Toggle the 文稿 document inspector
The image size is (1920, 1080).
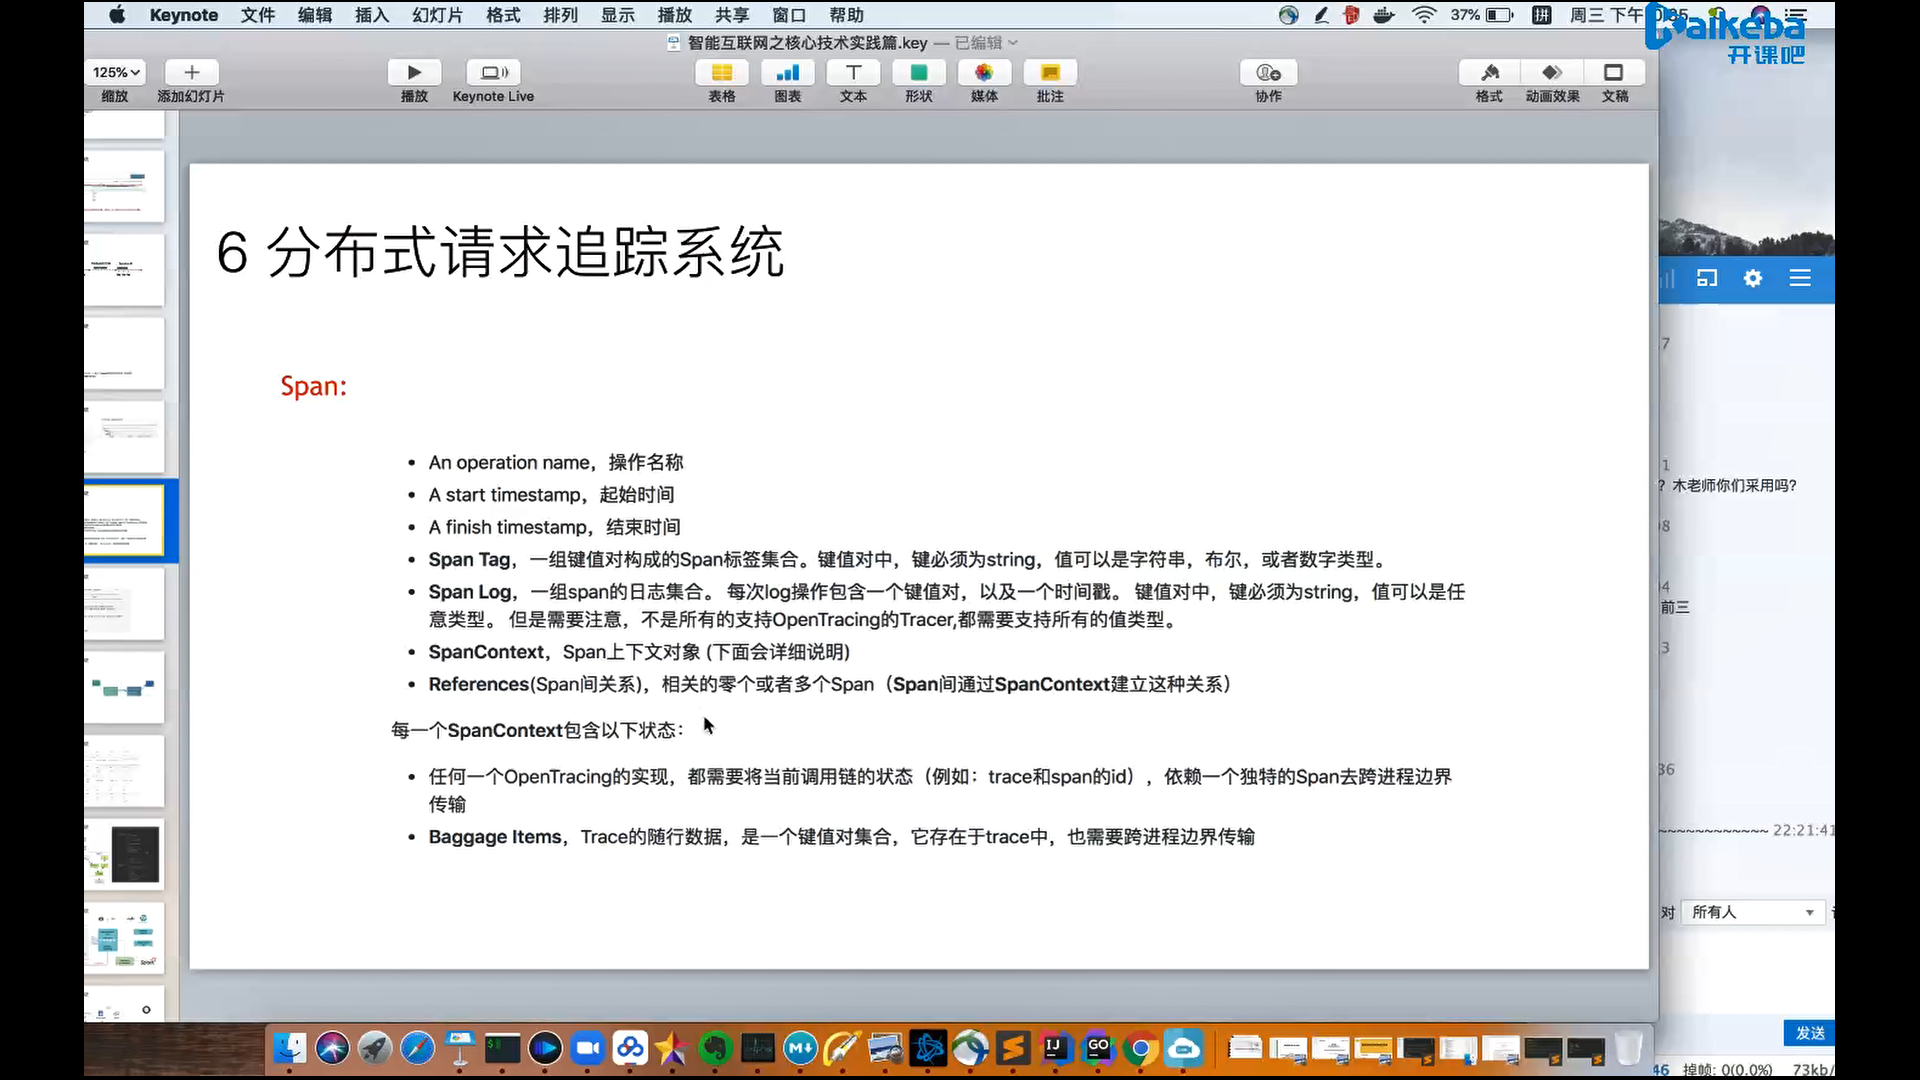(1614, 73)
